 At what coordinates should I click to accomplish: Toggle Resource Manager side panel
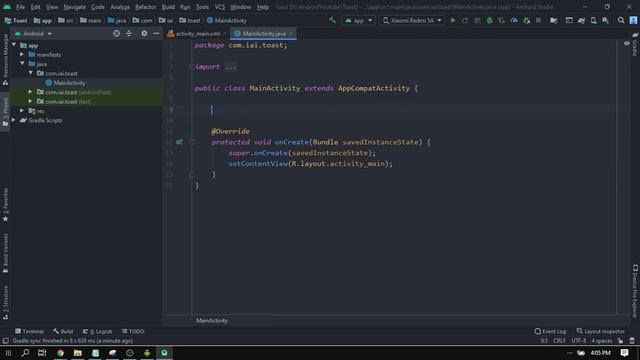coord(5,59)
